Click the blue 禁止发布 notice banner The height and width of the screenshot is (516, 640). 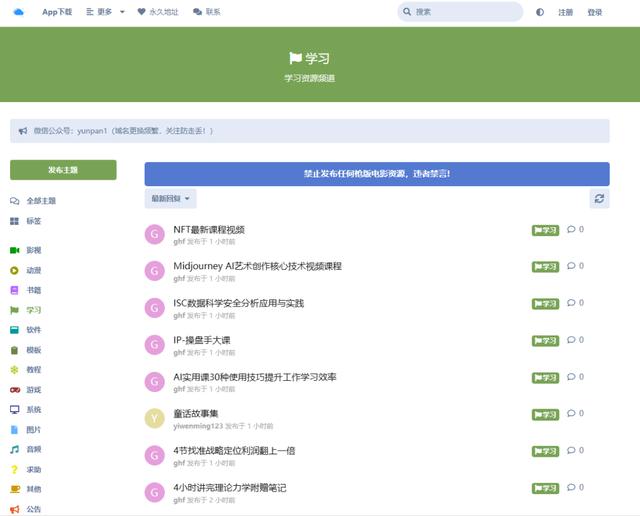pyautogui.click(x=377, y=174)
